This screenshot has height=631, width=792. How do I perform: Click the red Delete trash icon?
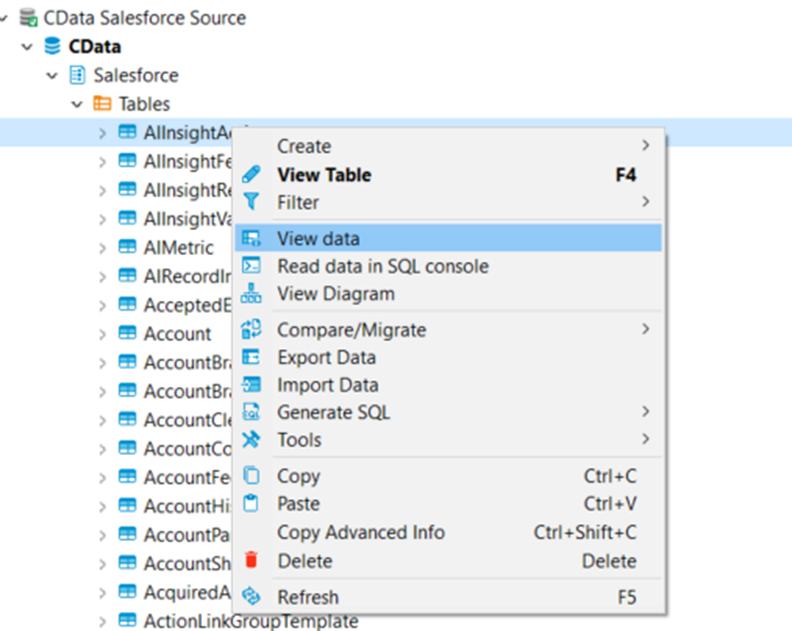pyautogui.click(x=252, y=561)
